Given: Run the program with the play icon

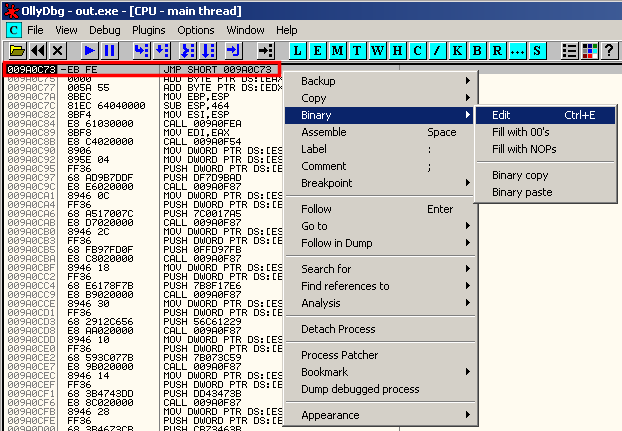Looking at the screenshot, I should click(x=89, y=50).
